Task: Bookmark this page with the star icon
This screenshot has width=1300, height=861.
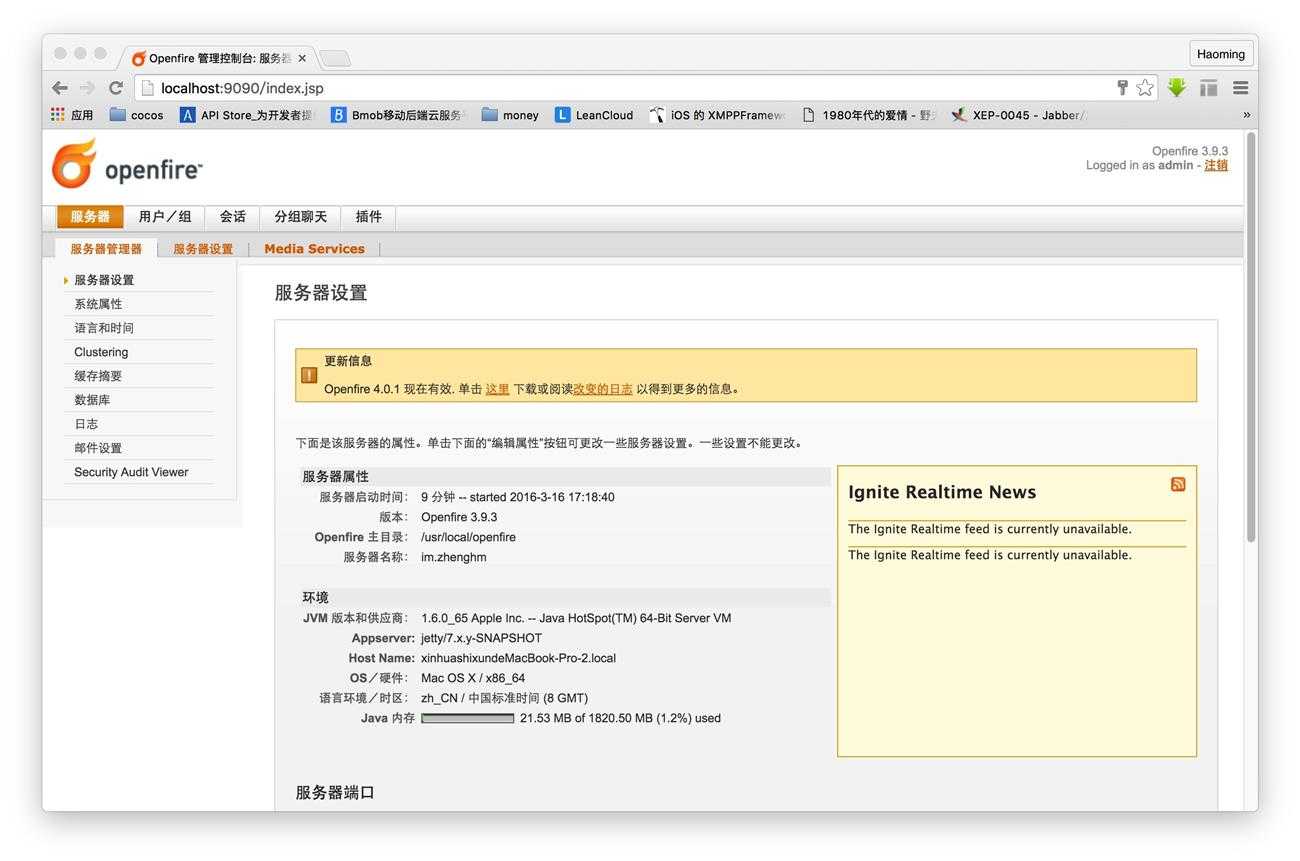Action: click(x=1145, y=88)
